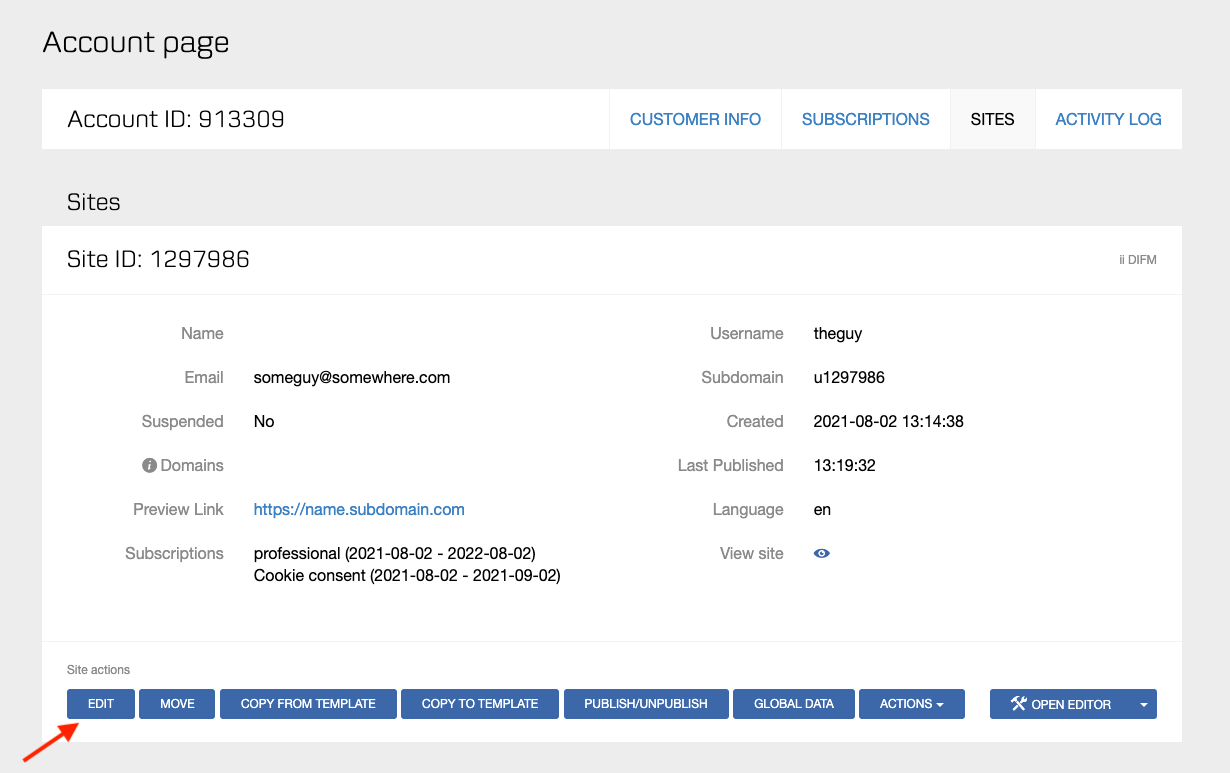Open the Subscriptions tab
Viewport: 1230px width, 773px height.
pos(866,119)
